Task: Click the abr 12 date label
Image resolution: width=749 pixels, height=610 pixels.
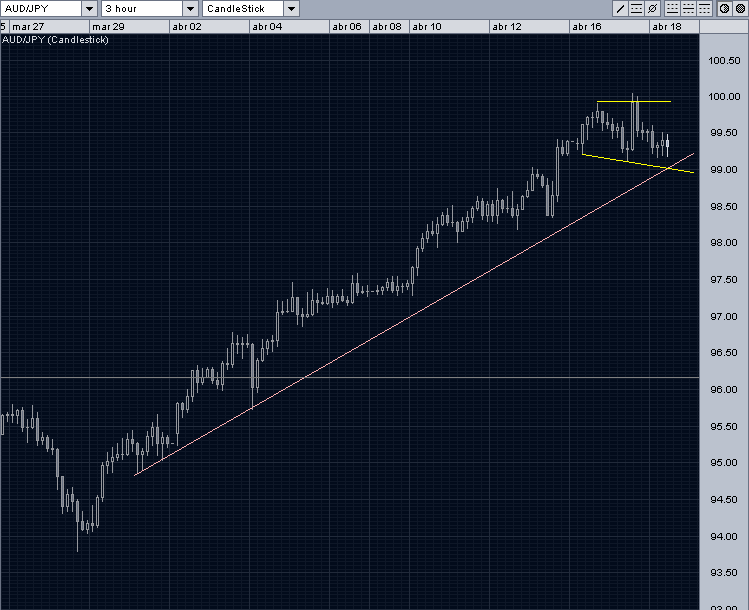Action: click(x=507, y=27)
